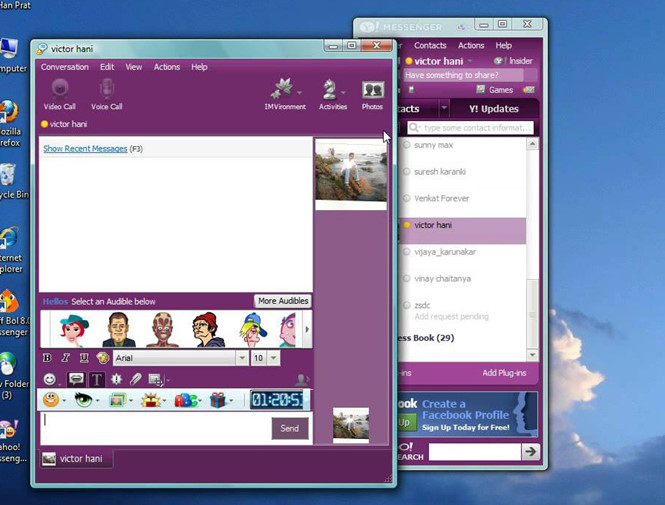Play the man in suit audible
Image resolution: width=665 pixels, height=505 pixels.
(119, 330)
